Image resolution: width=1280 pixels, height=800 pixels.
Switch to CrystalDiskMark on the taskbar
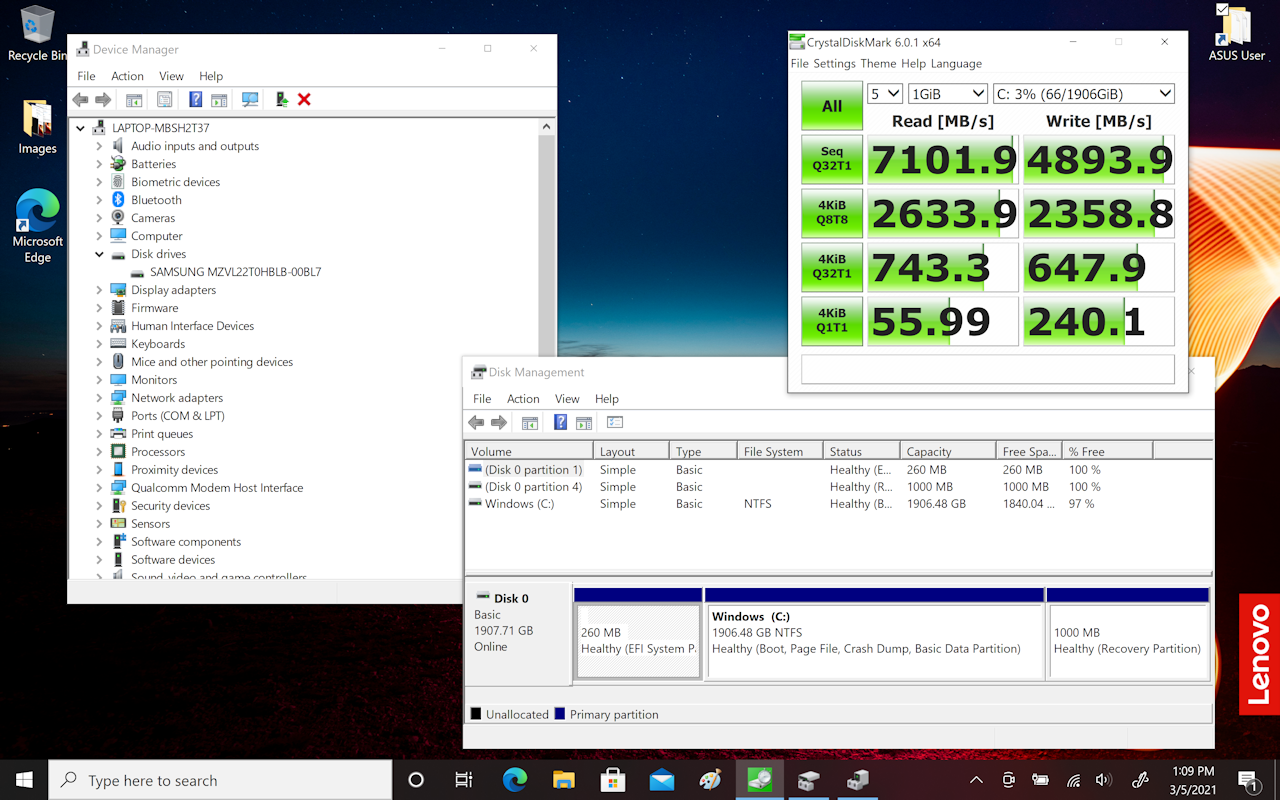[x=760, y=780]
